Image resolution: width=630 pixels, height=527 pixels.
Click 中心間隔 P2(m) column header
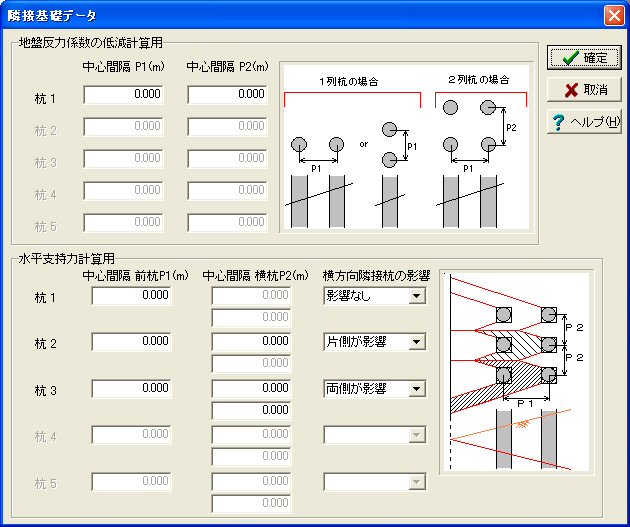tap(227, 67)
